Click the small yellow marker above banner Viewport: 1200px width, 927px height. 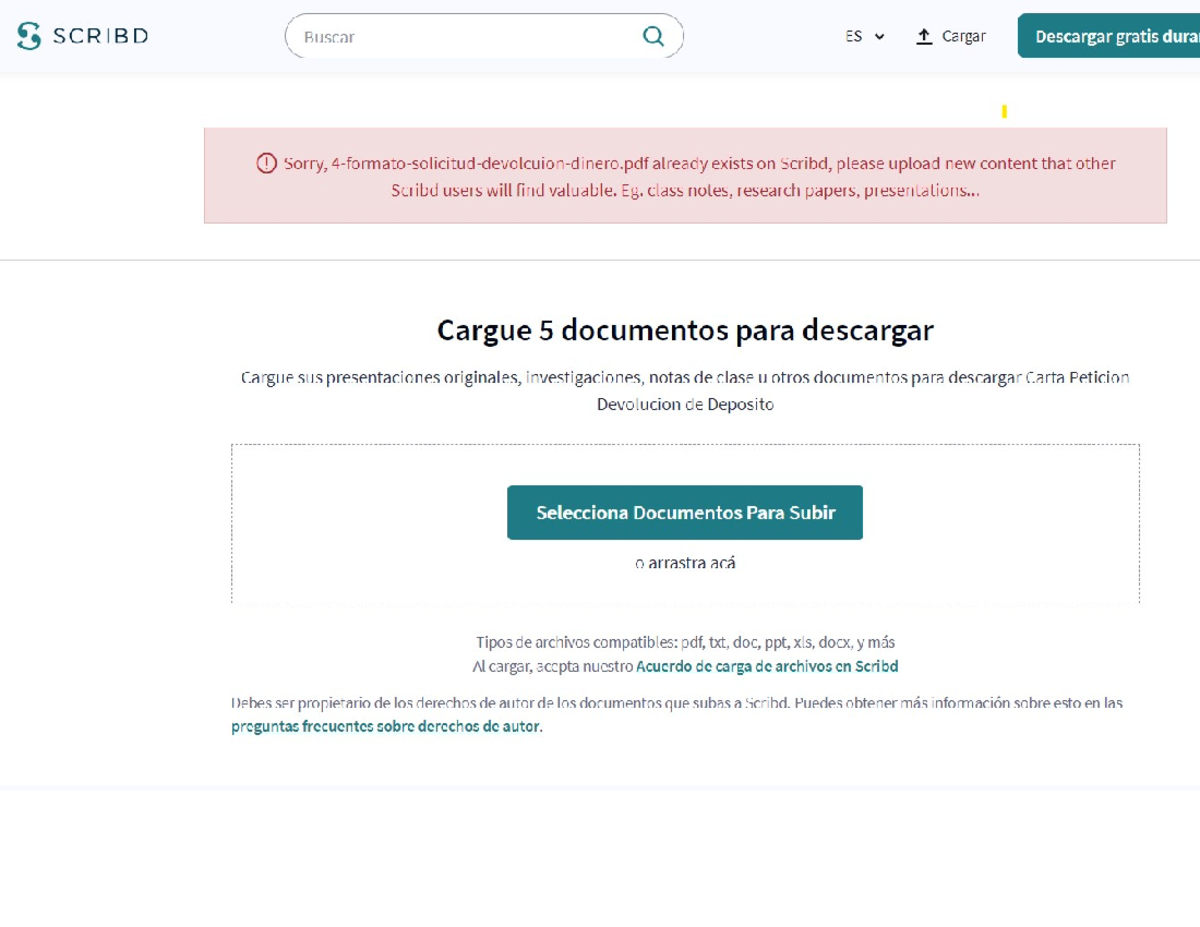(1004, 112)
